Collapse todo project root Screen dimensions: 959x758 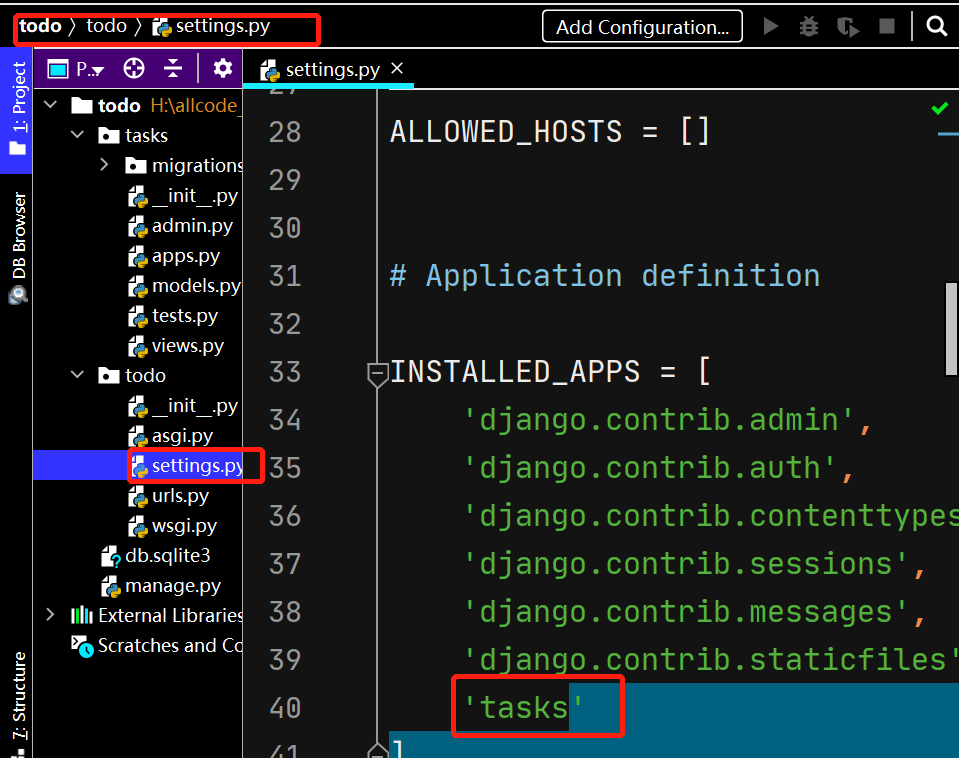51,105
